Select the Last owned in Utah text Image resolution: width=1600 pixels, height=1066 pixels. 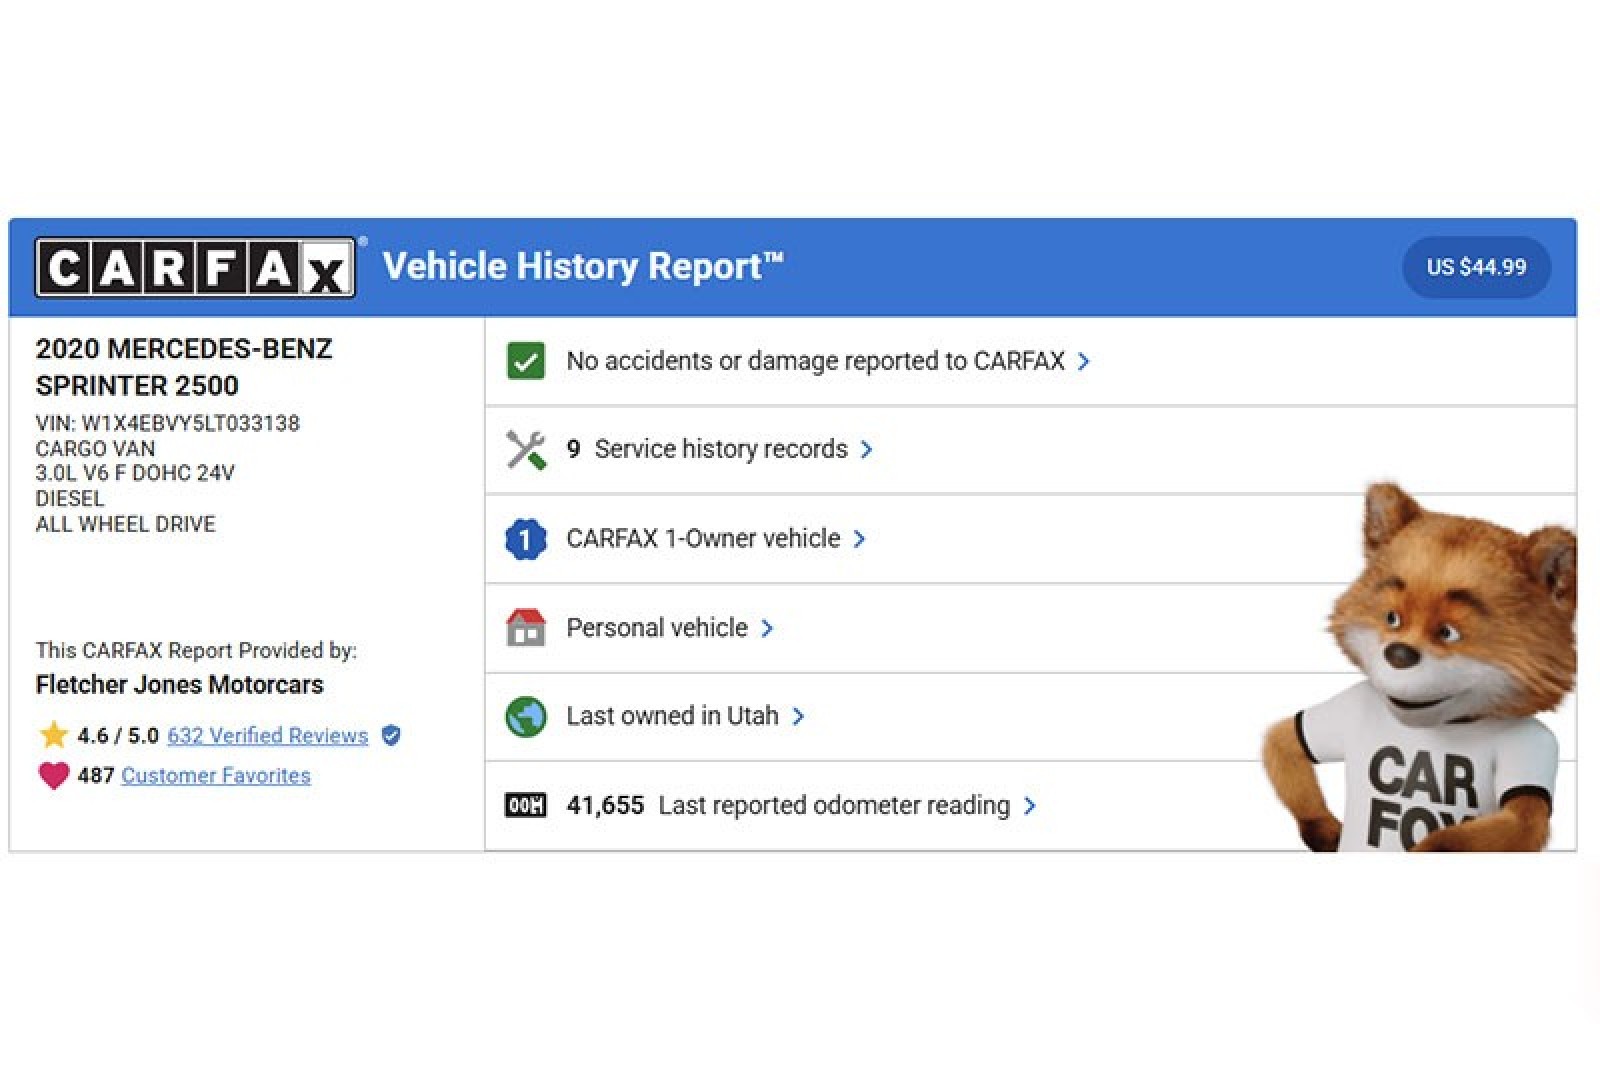tap(672, 716)
